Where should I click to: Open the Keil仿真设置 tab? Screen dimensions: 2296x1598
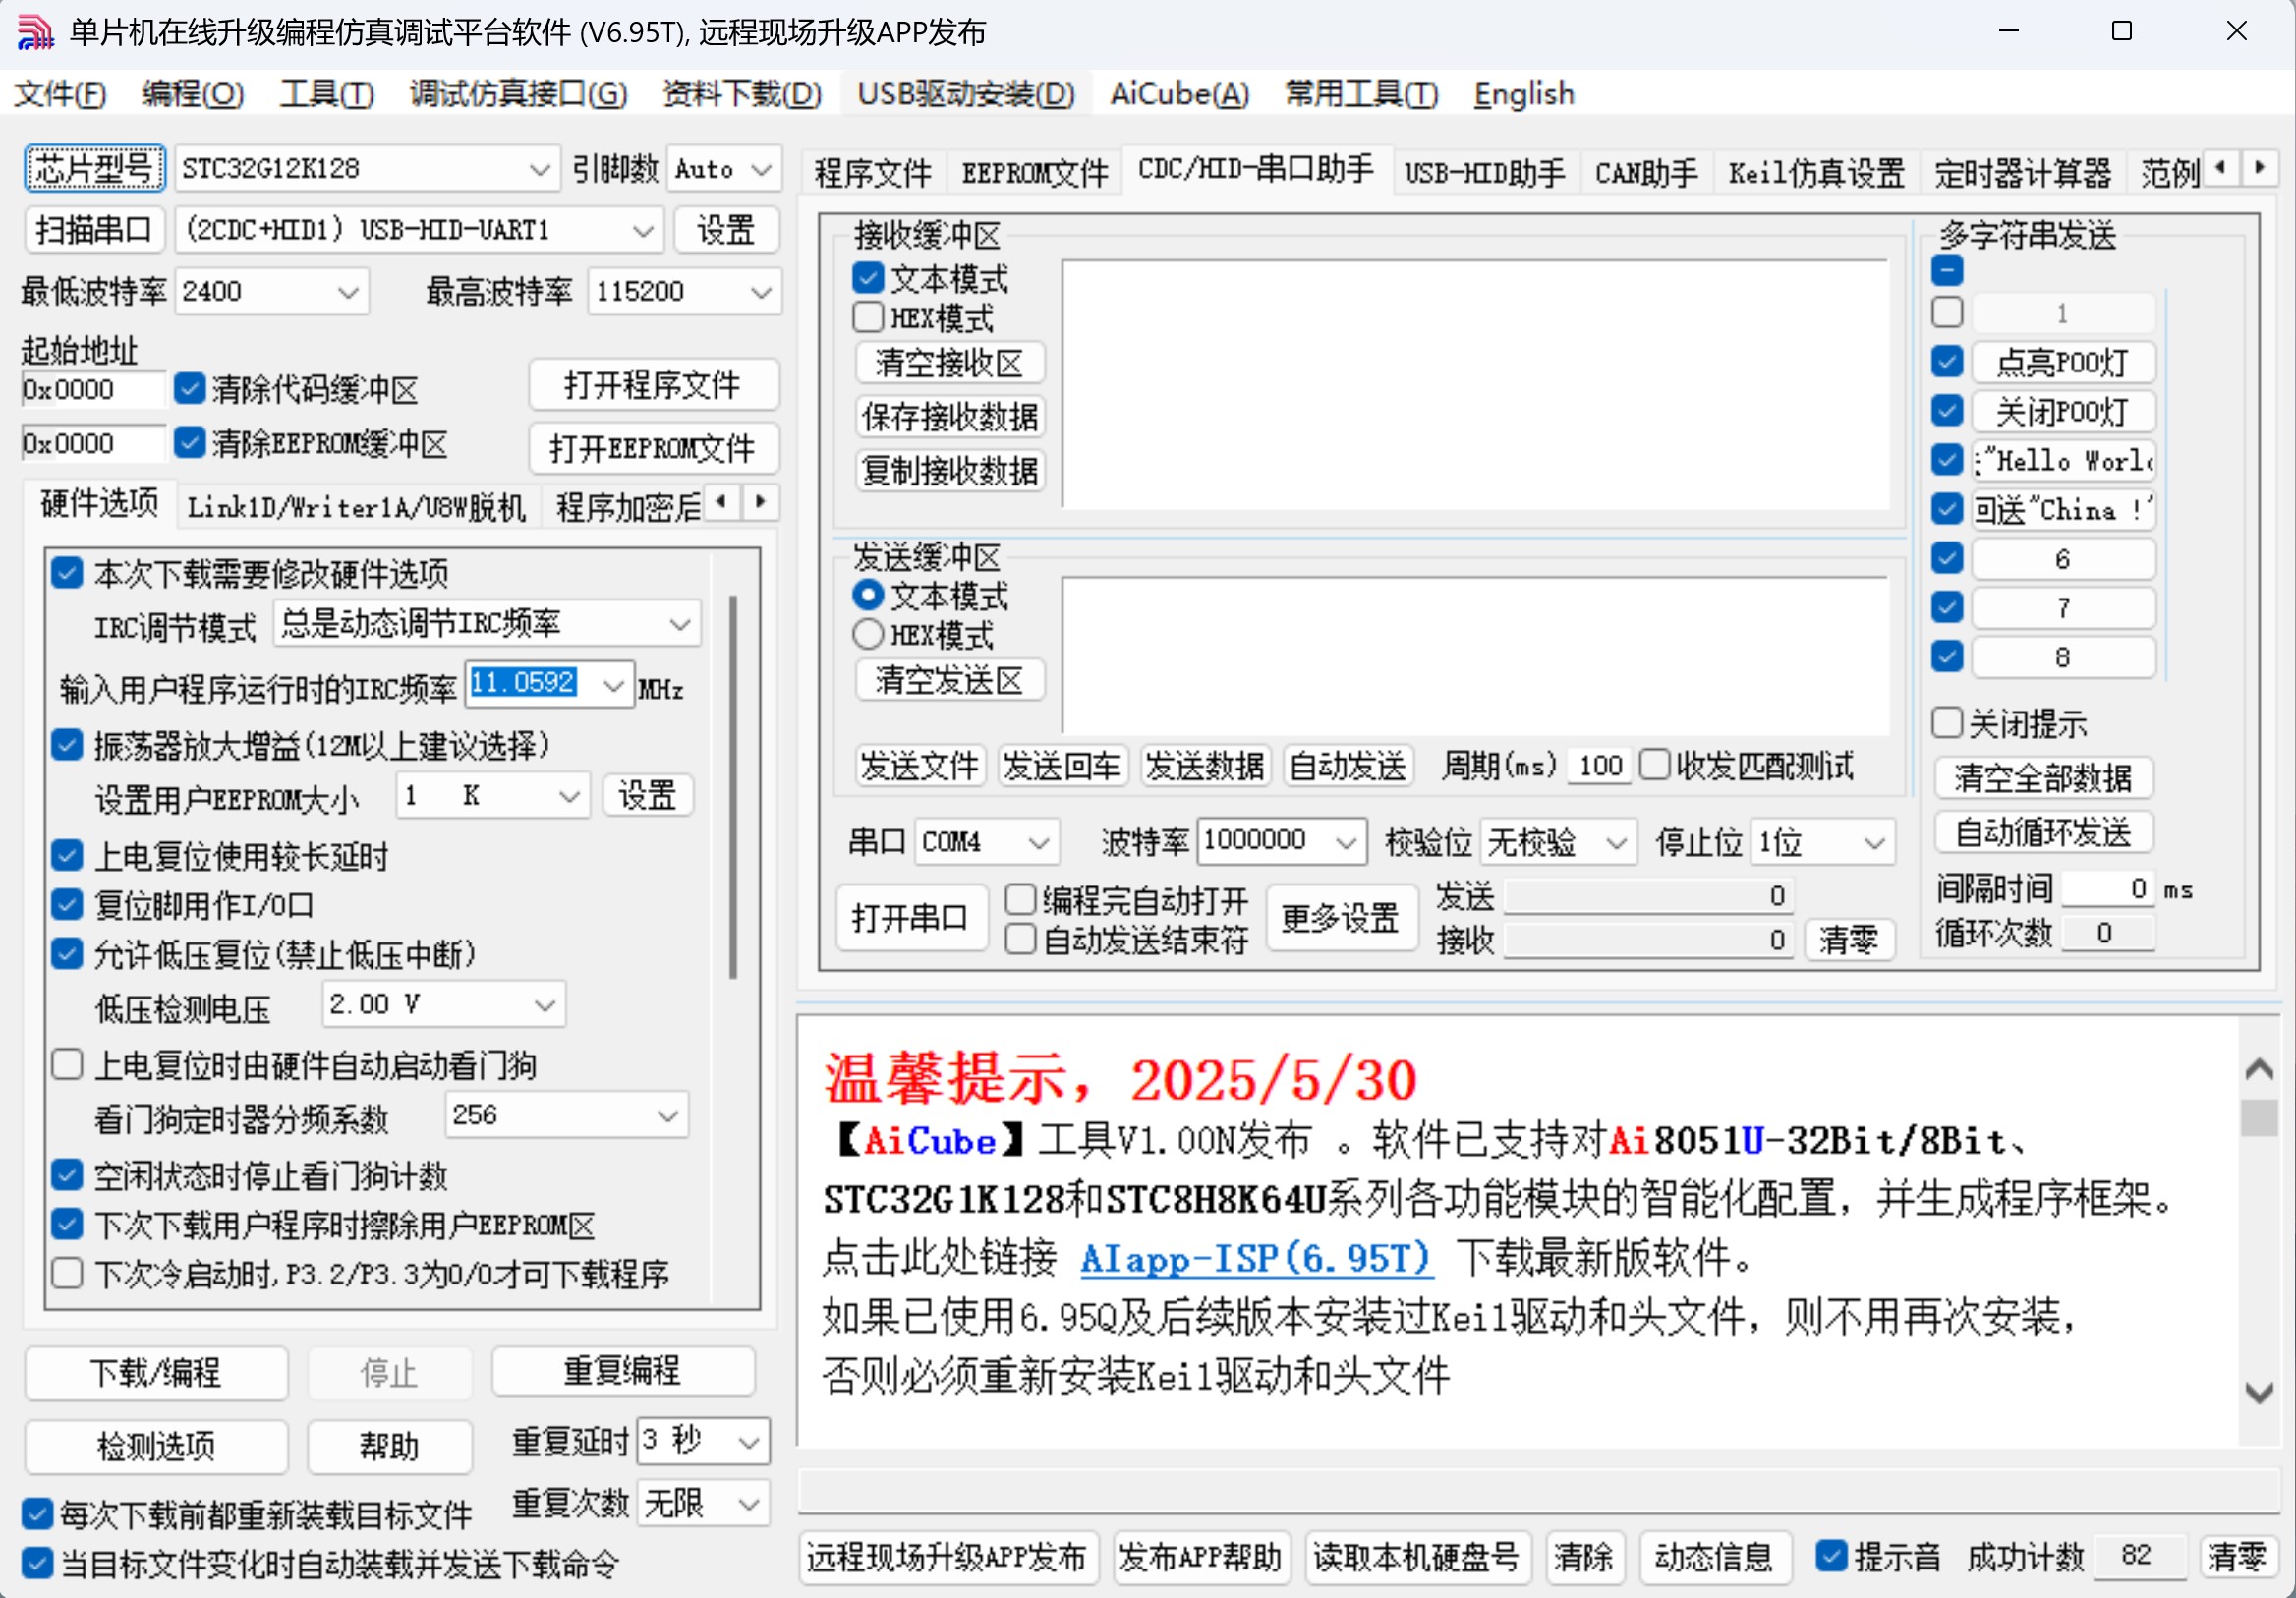pos(1816,173)
